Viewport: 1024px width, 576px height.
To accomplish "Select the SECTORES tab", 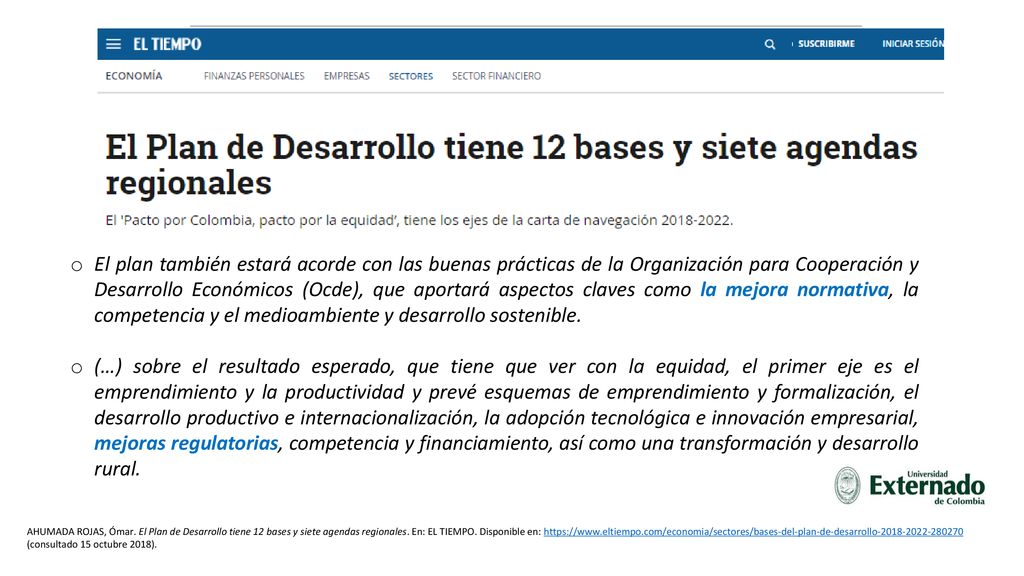I will 411,76.
